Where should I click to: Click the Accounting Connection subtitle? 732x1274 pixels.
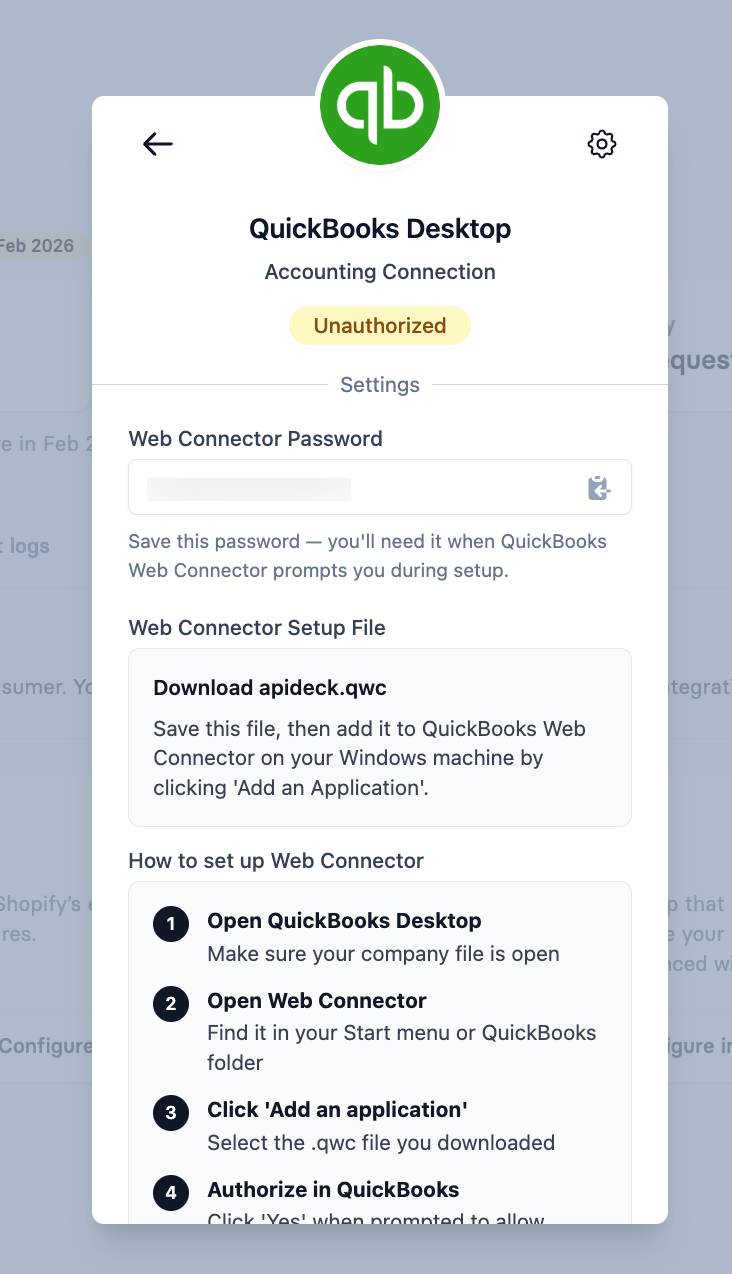pos(380,272)
